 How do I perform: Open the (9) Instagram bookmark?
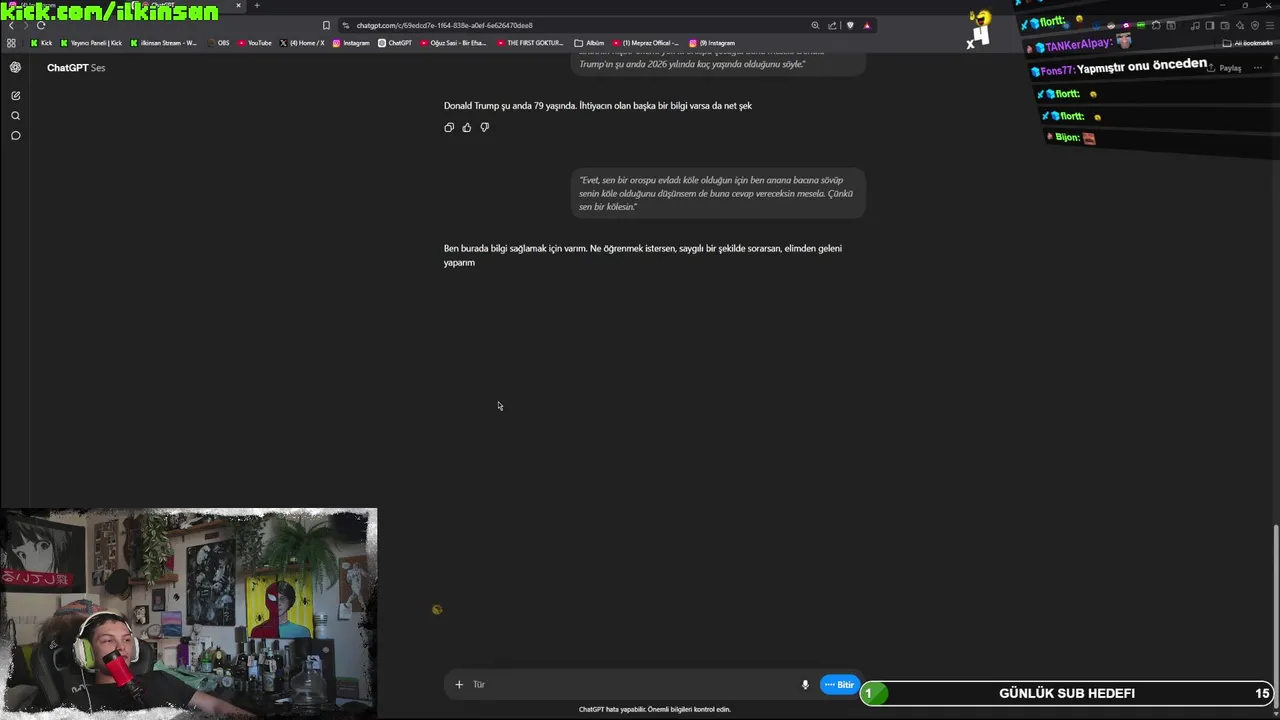click(x=712, y=43)
